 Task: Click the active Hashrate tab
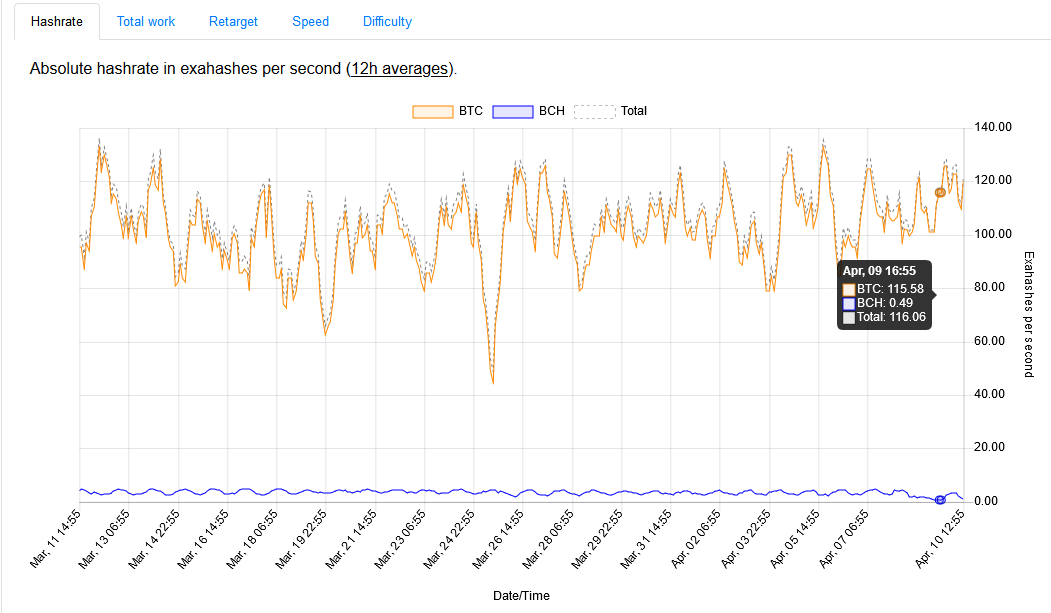pyautogui.click(x=57, y=21)
